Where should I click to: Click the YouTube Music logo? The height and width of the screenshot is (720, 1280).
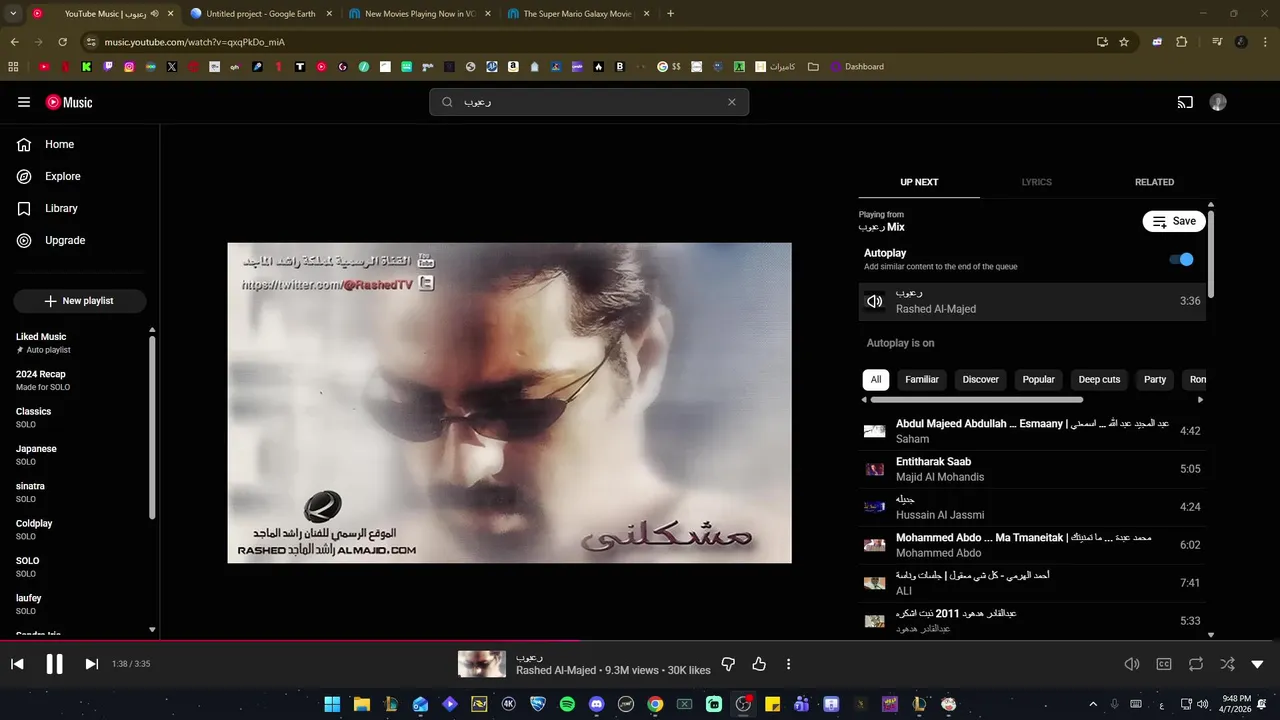(69, 102)
